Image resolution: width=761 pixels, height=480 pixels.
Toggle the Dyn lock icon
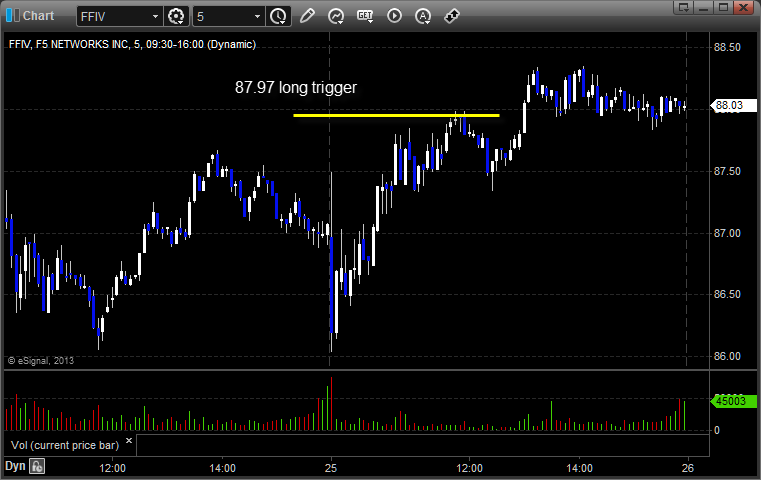[37, 466]
